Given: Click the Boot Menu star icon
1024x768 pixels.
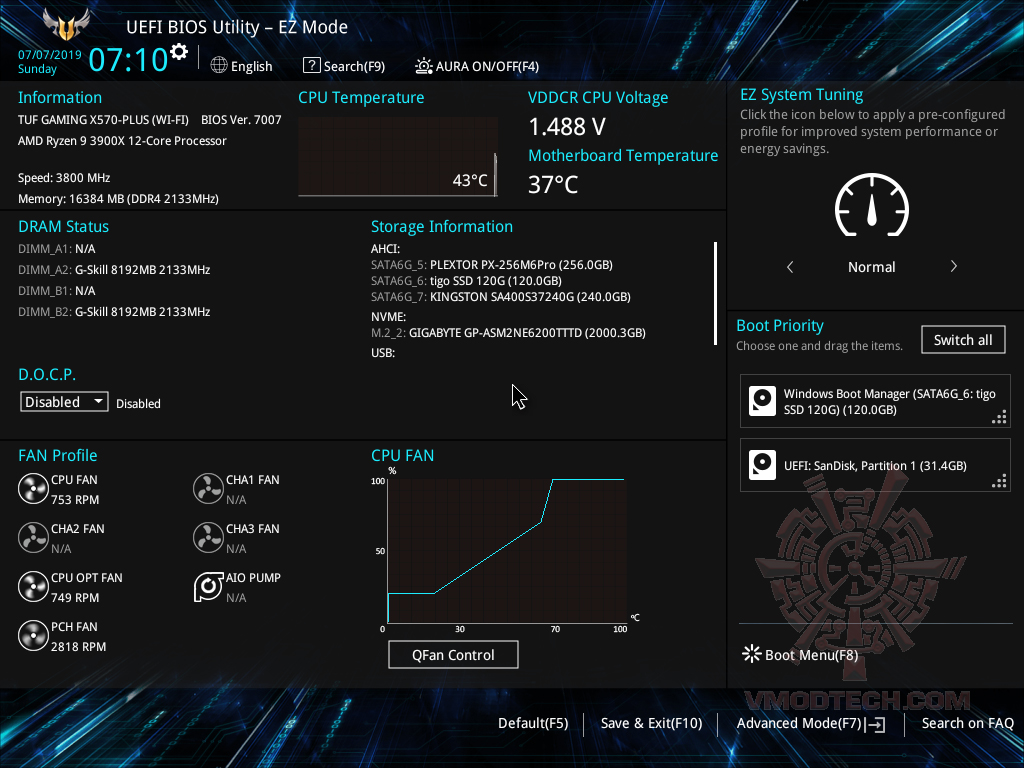Looking at the screenshot, I should [752, 654].
